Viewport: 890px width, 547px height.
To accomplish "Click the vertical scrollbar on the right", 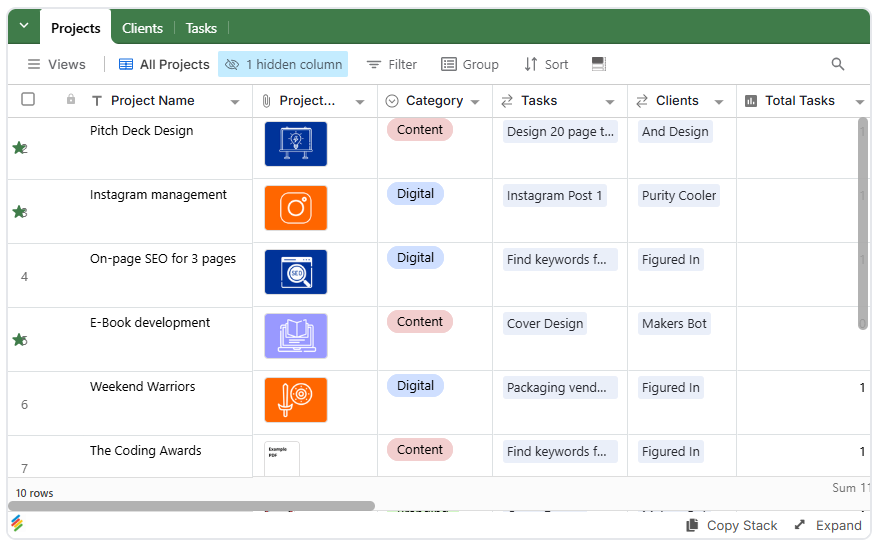I will (863, 224).
